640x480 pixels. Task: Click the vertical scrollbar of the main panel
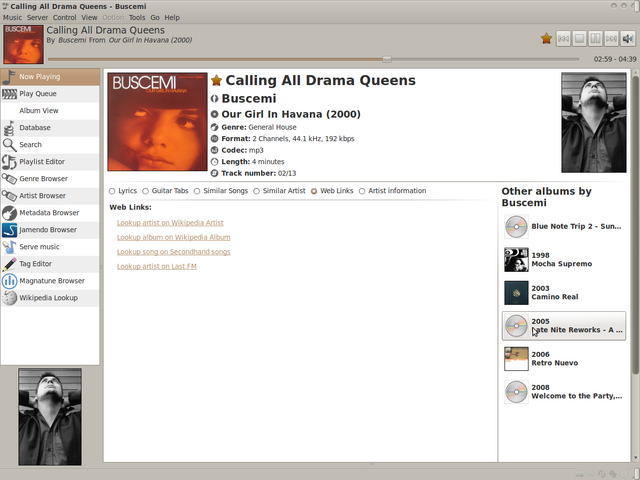click(x=635, y=224)
